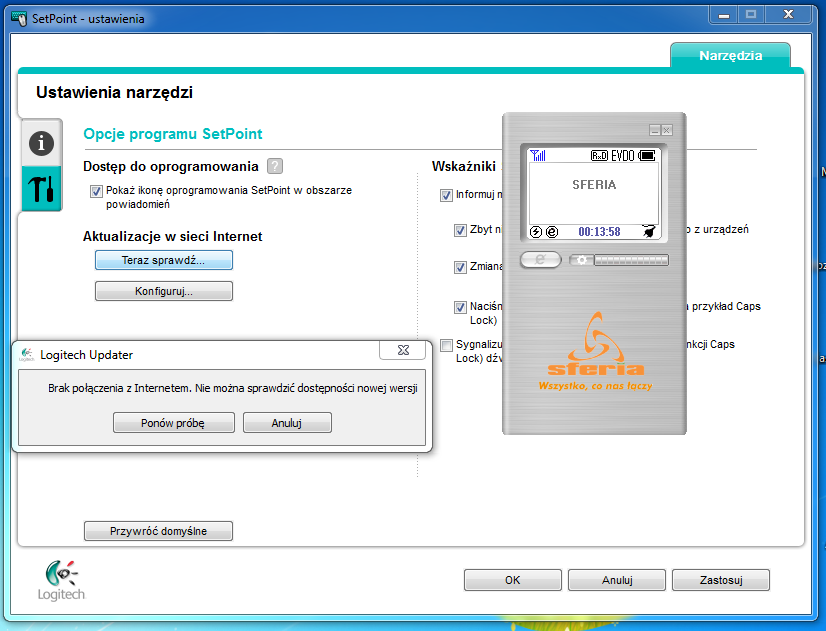Toggle the Informuj checkbox under Wskaźniki
Viewport: 826px width, 631px height.
446,195
